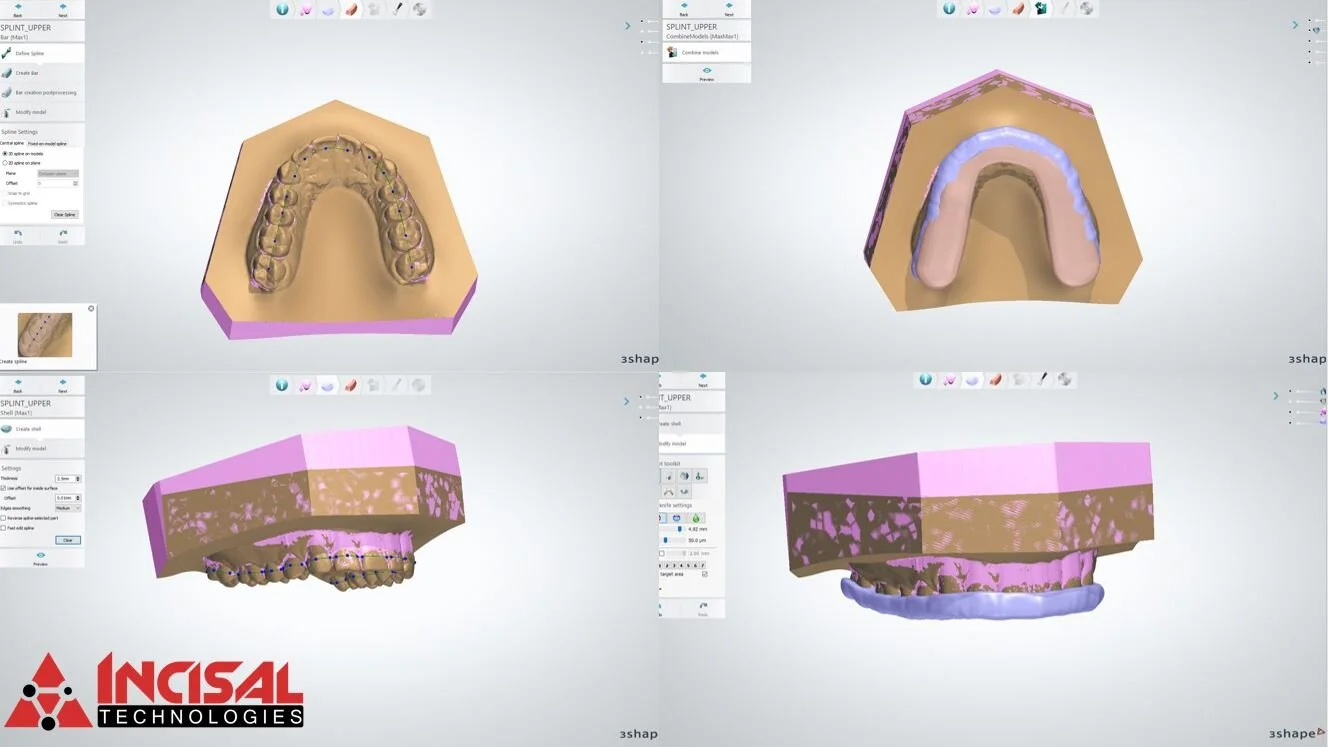Screen dimensions: 1328x747
Task: Adjust the 50.0 µm knife slider
Action: [x=667, y=540]
